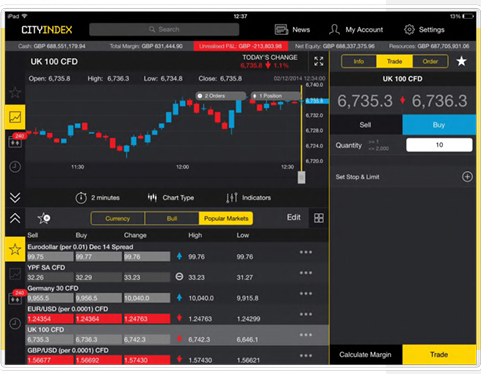Image resolution: width=481 pixels, height=374 pixels.
Task: Click the Search field
Action: (164, 29)
